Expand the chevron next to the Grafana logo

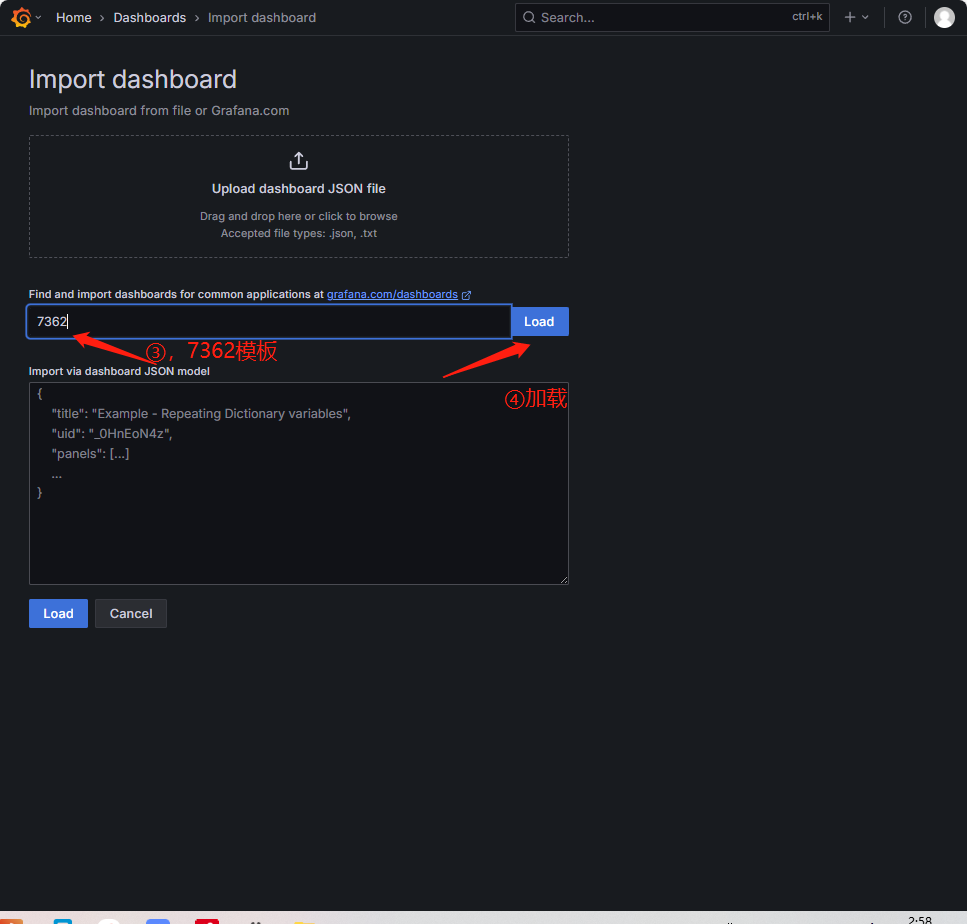[37, 17]
